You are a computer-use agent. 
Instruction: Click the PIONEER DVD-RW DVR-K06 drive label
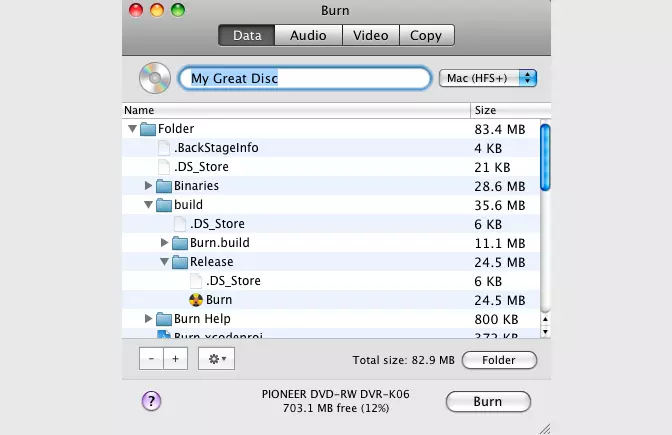tap(336, 394)
